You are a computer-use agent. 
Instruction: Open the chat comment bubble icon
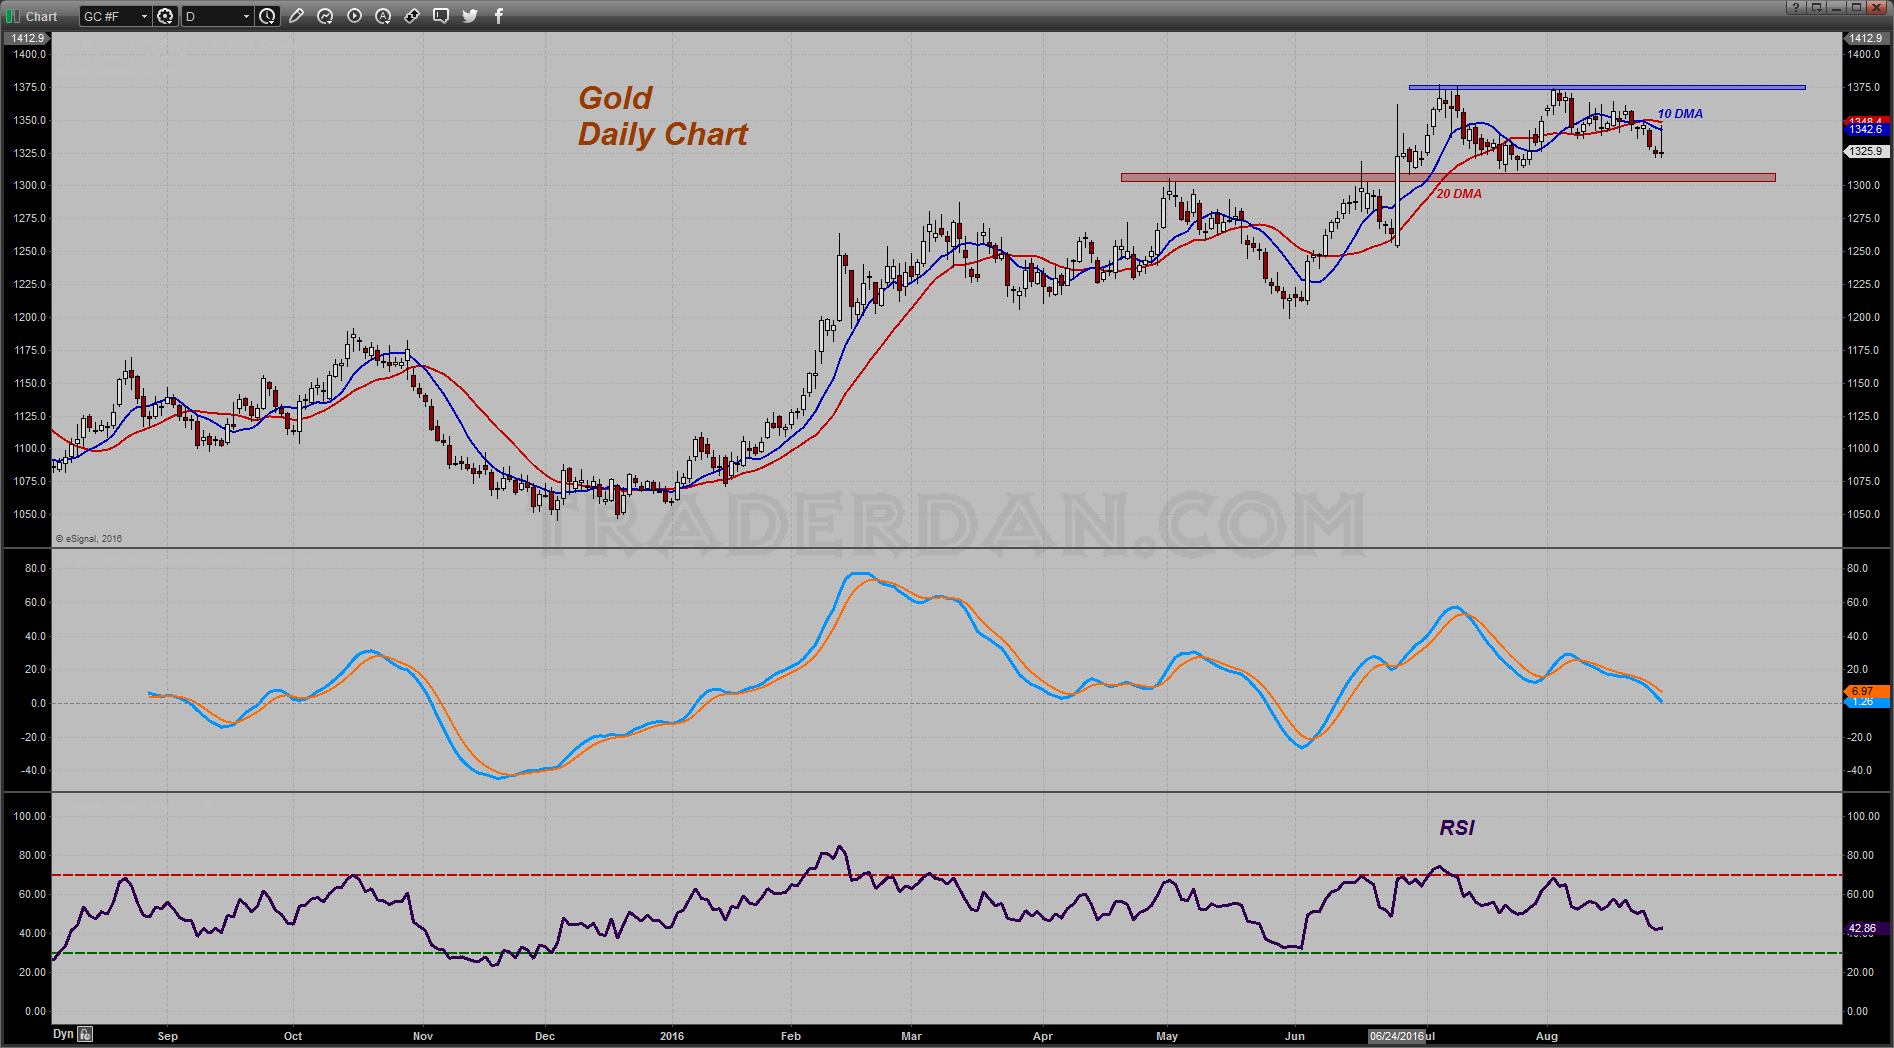tap(441, 16)
